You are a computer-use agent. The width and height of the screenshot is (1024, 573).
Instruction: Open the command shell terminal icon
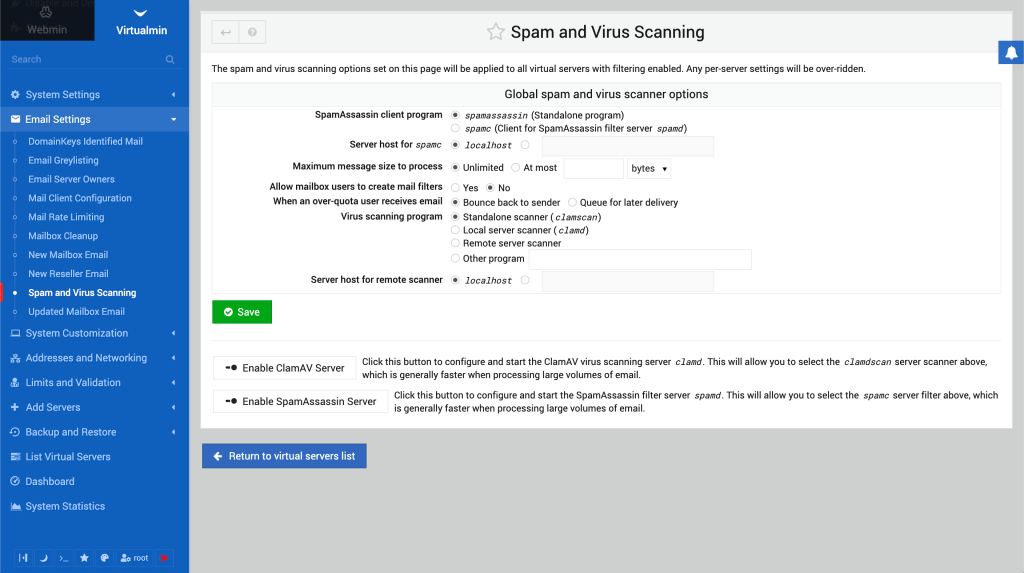[63, 557]
